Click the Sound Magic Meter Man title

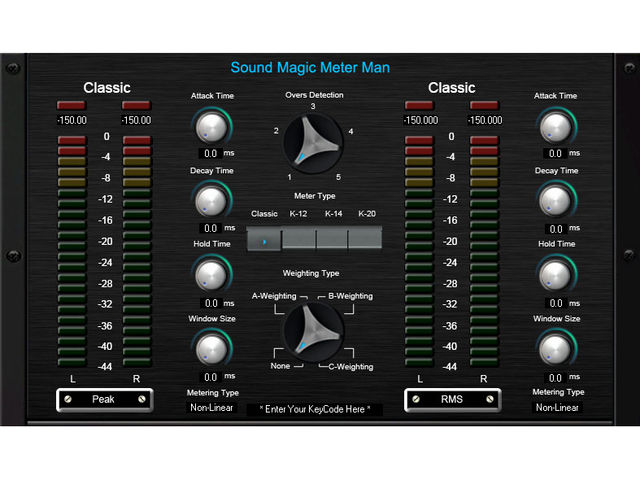pos(310,67)
